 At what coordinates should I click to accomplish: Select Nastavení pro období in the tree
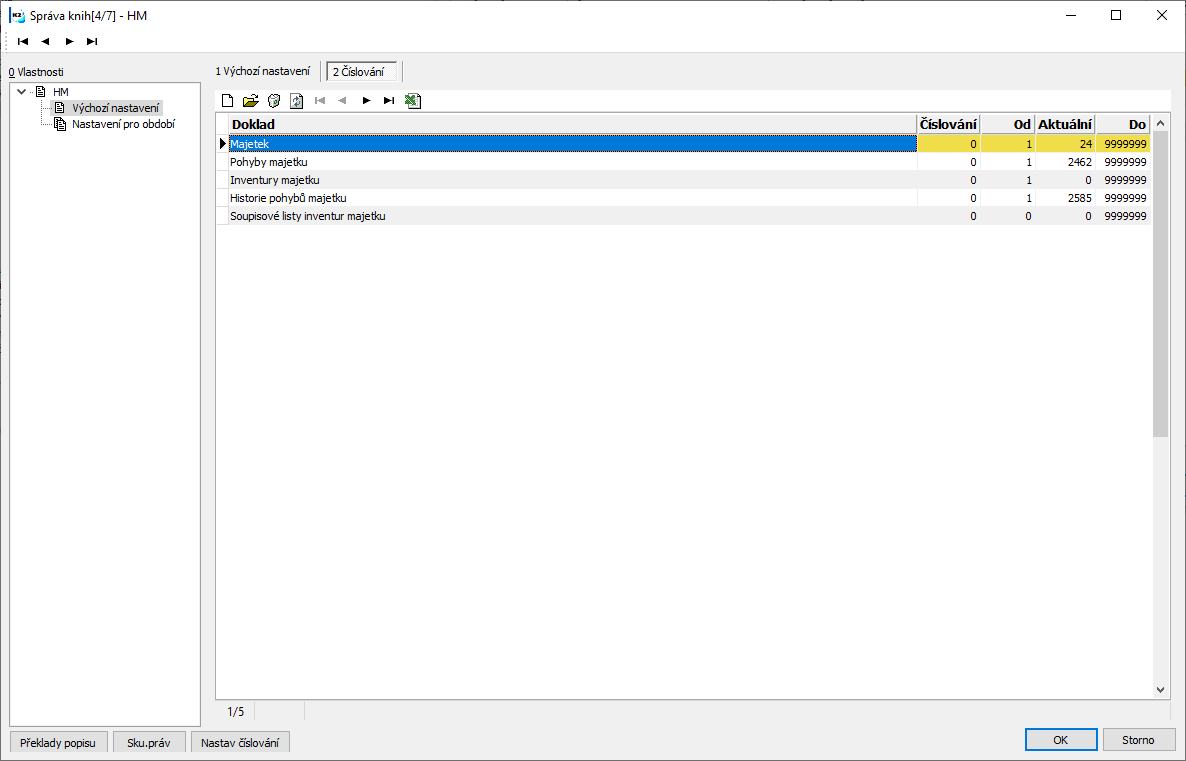[x=123, y=124]
